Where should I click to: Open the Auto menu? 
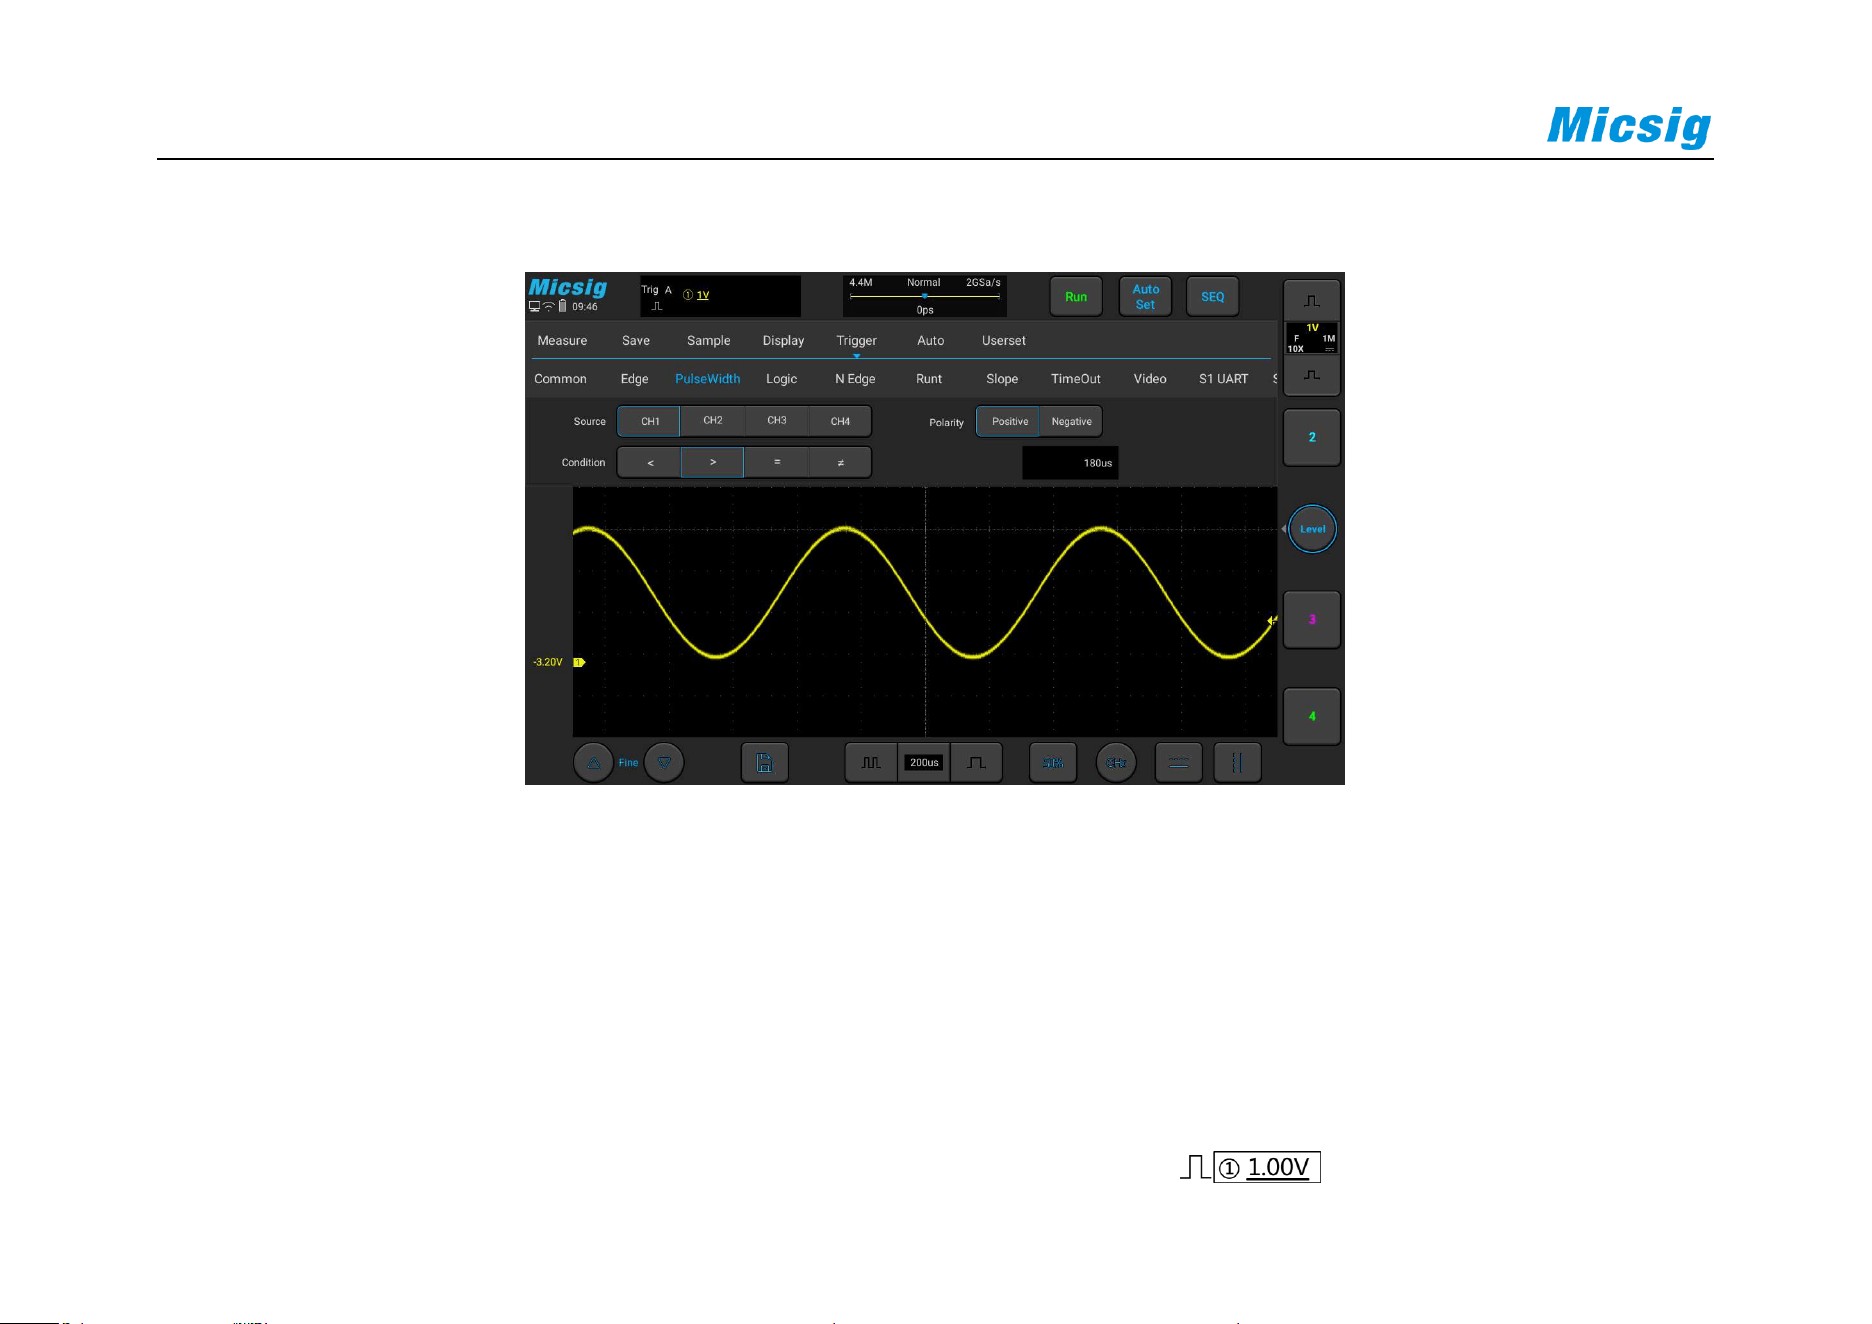click(931, 341)
